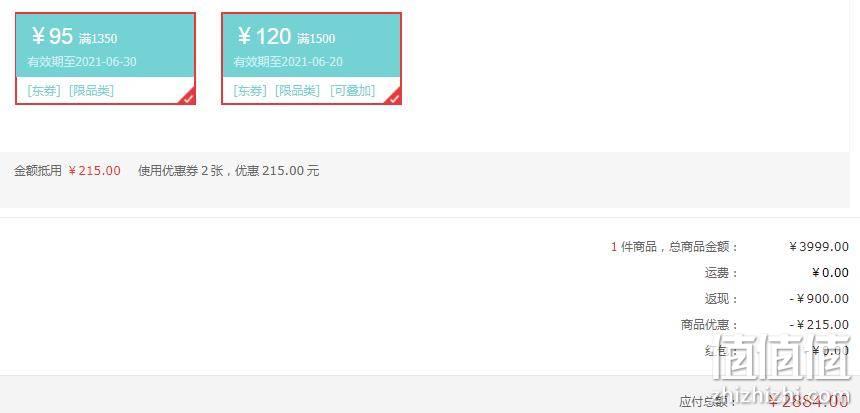The width and height of the screenshot is (860, 413).
Task: Click the 可叠加 tag on ¥120 coupon
Action: 353,91
